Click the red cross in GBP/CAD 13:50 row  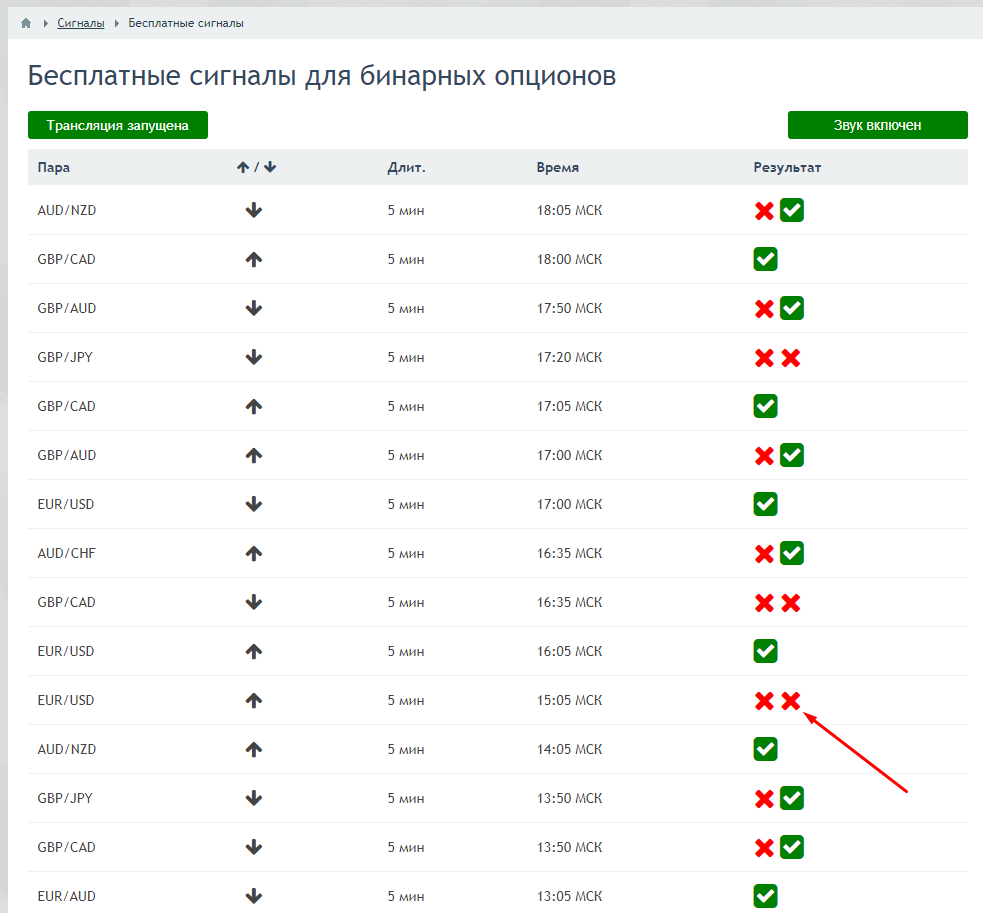tap(764, 848)
